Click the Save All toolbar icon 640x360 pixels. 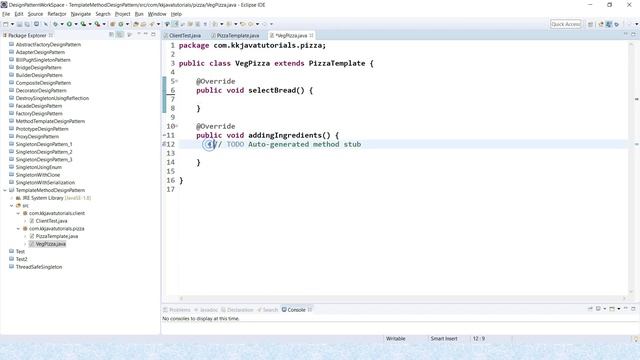point(27,24)
